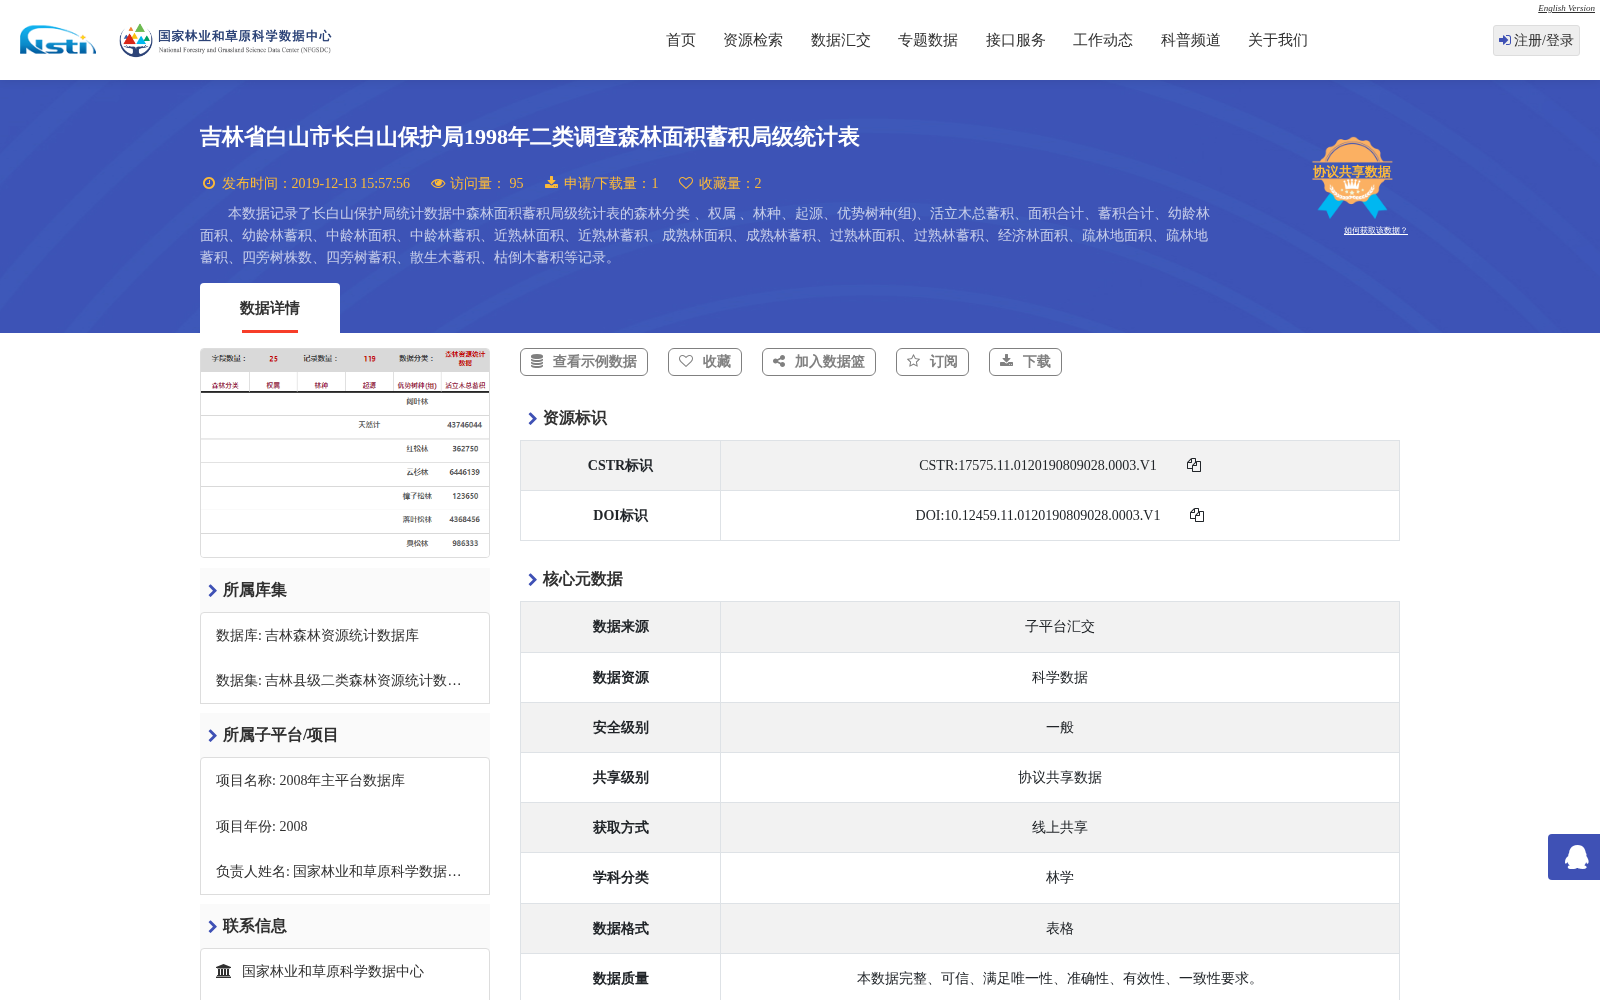The width and height of the screenshot is (1600, 1000).
Task: Click 项目名称: 2008年主平台数据库 row
Action: 310,780
